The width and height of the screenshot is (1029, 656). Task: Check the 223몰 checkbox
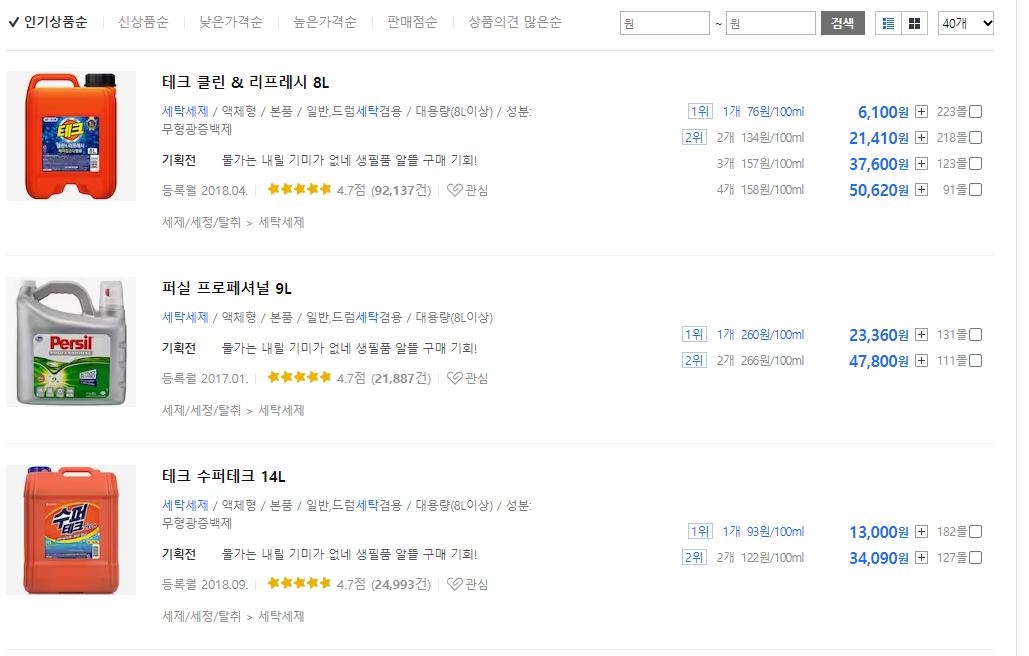coord(976,112)
